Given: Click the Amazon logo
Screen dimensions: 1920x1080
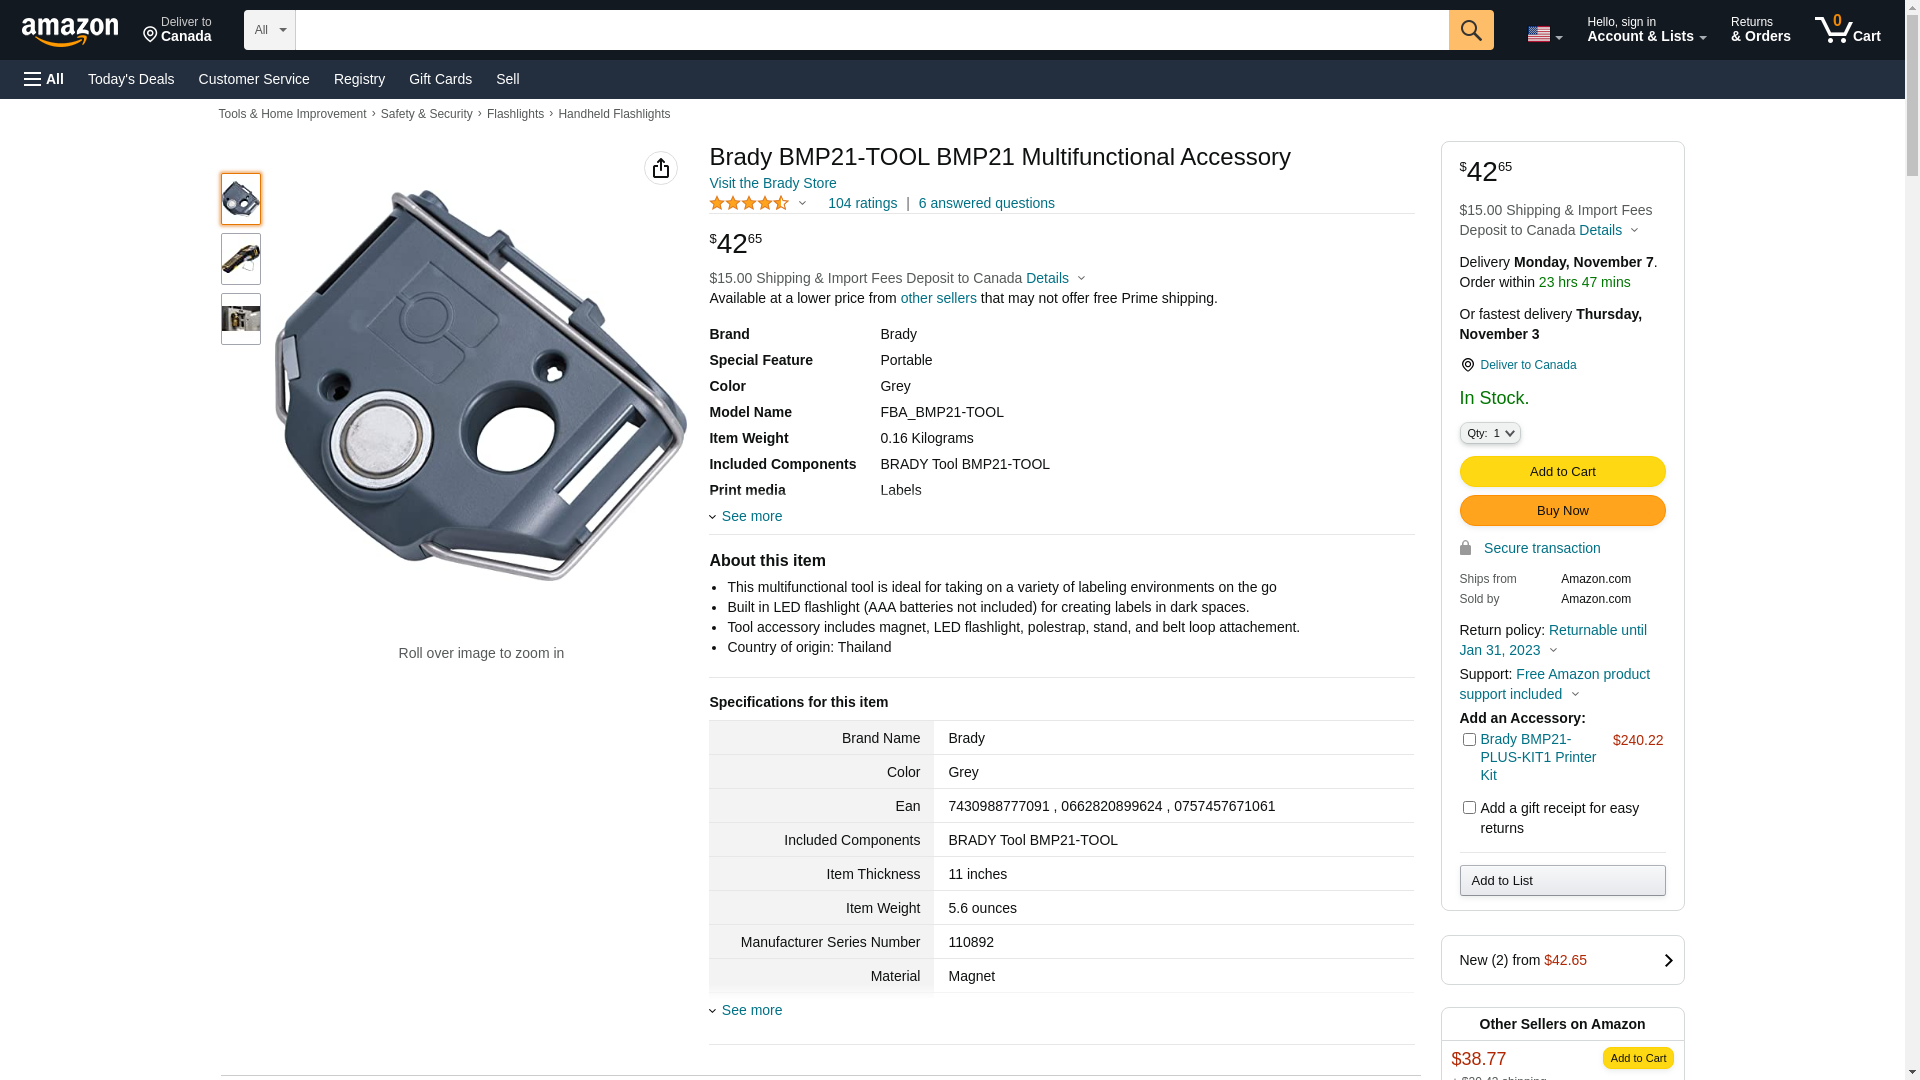Looking at the screenshot, I should coord(70,31).
